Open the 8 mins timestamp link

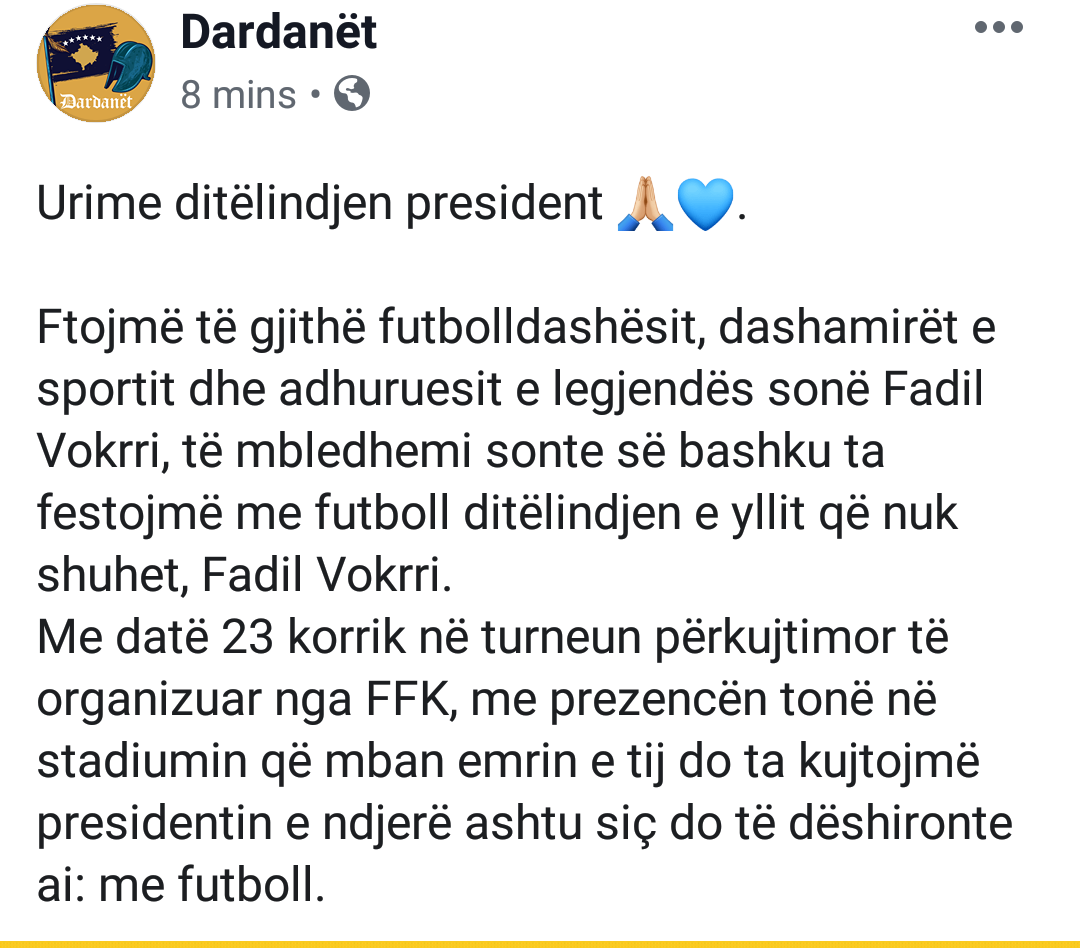(x=238, y=94)
